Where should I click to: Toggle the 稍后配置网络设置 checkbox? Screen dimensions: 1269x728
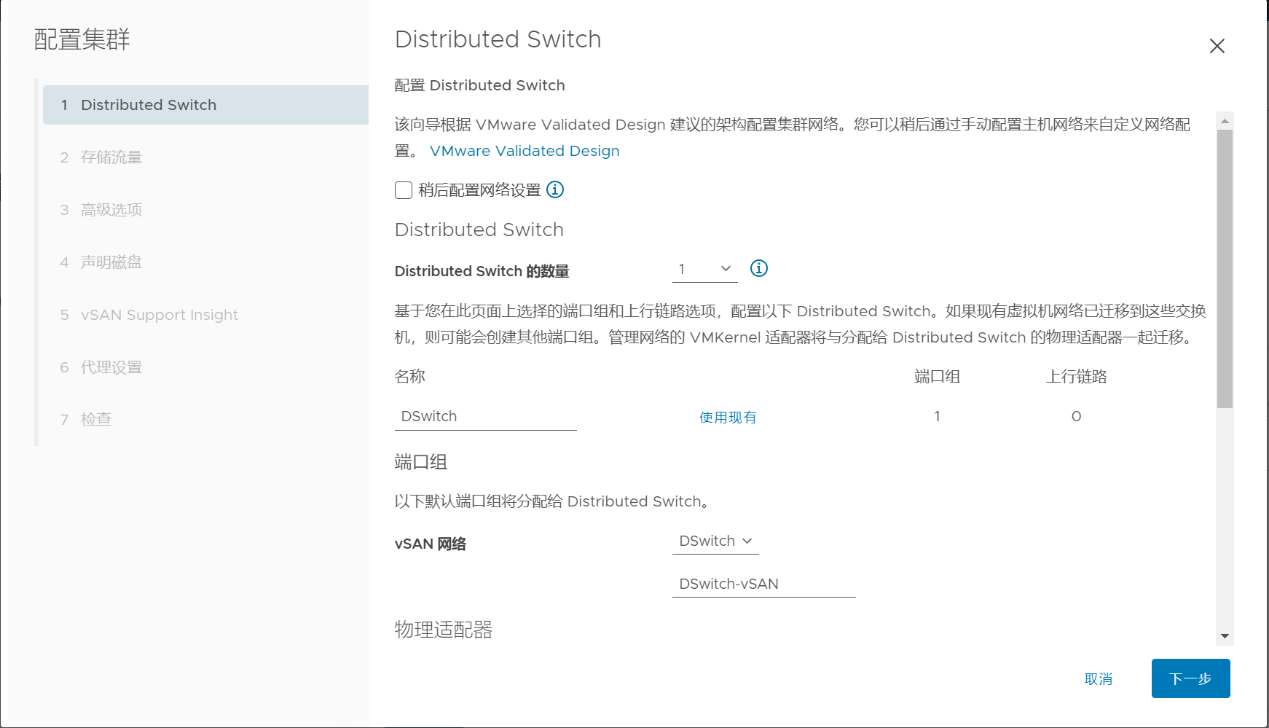click(x=404, y=190)
